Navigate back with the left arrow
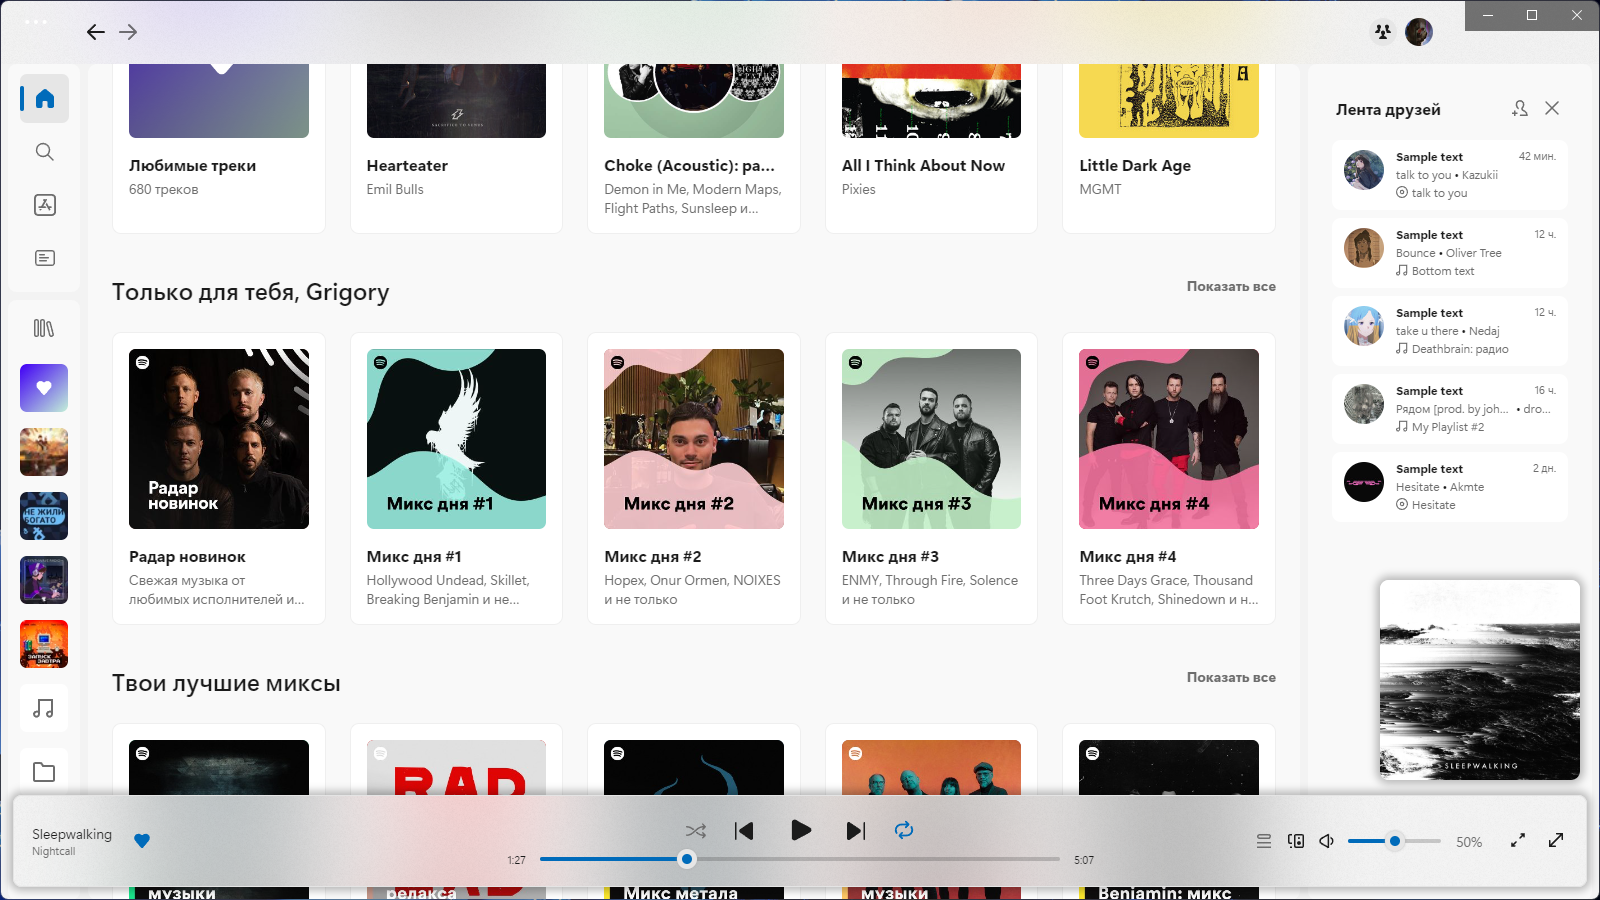 coord(95,32)
